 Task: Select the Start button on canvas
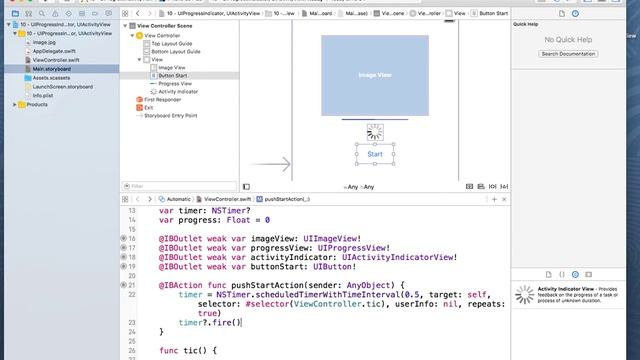[375, 154]
